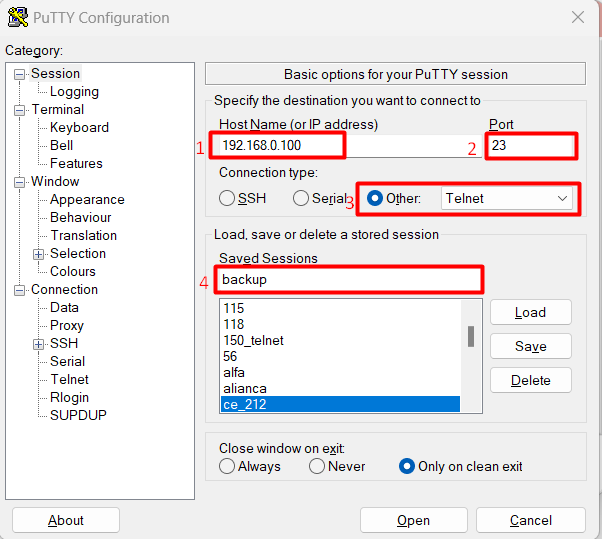
Task: Click the About button
Action: [66, 520]
